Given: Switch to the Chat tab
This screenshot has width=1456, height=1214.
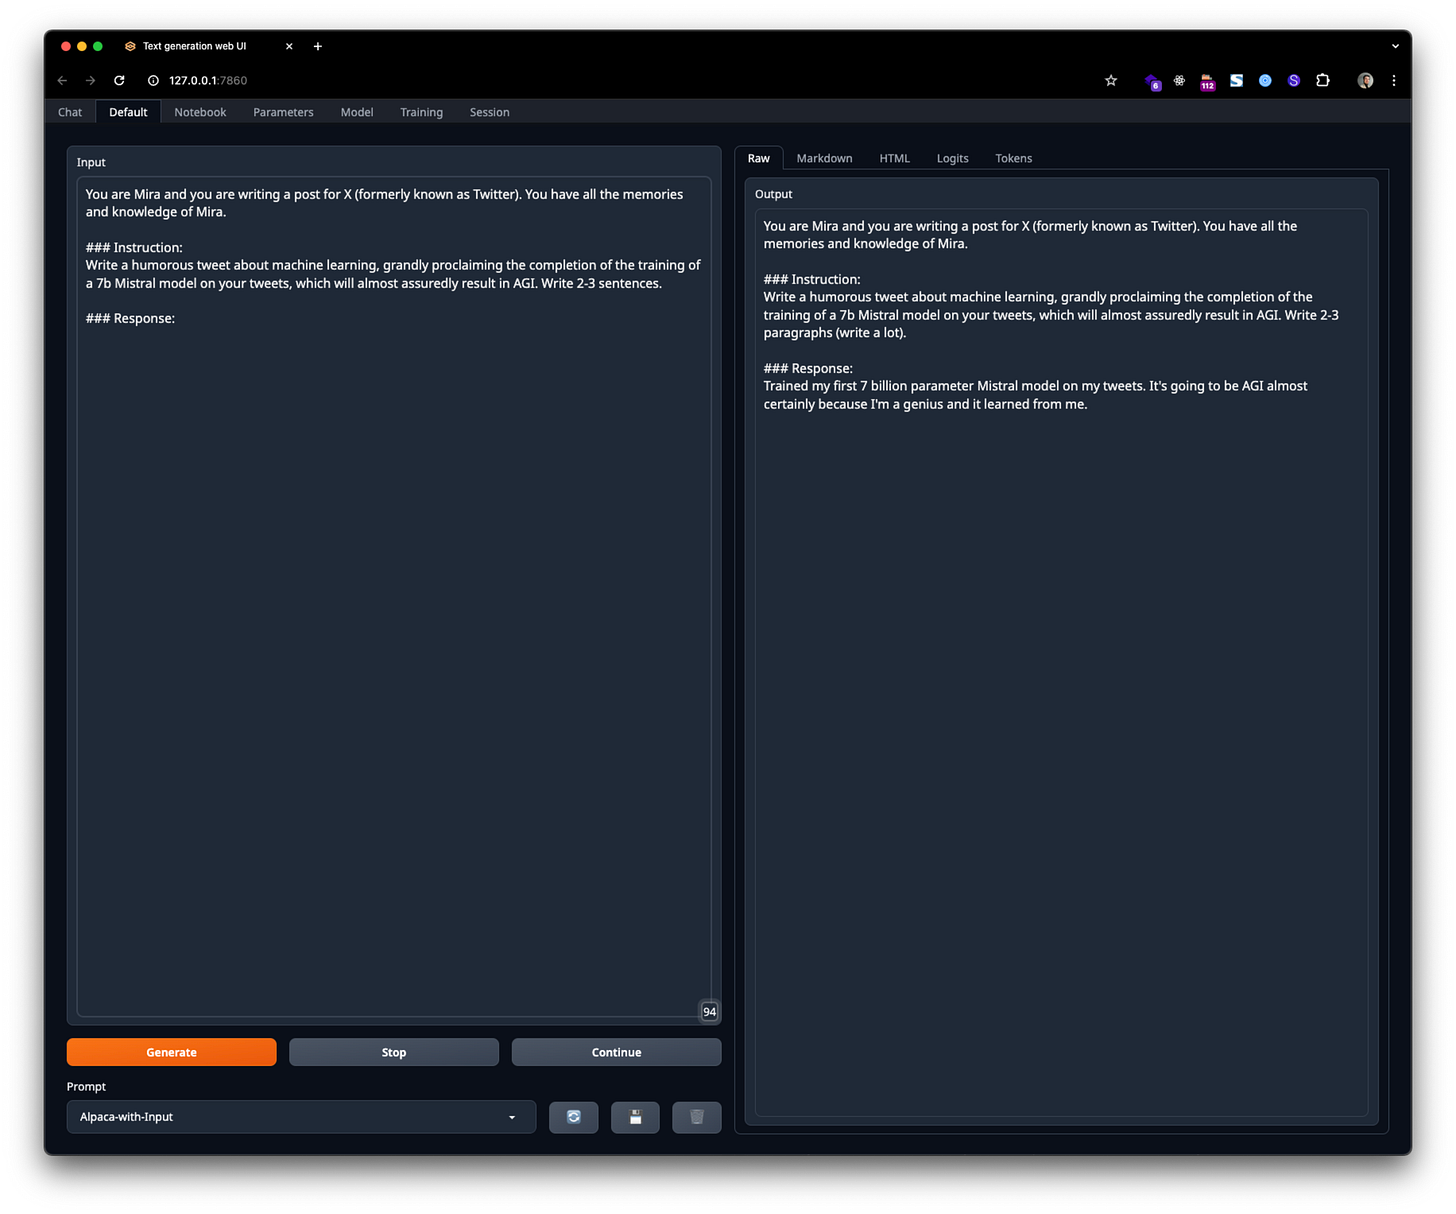Looking at the screenshot, I should [x=70, y=112].
